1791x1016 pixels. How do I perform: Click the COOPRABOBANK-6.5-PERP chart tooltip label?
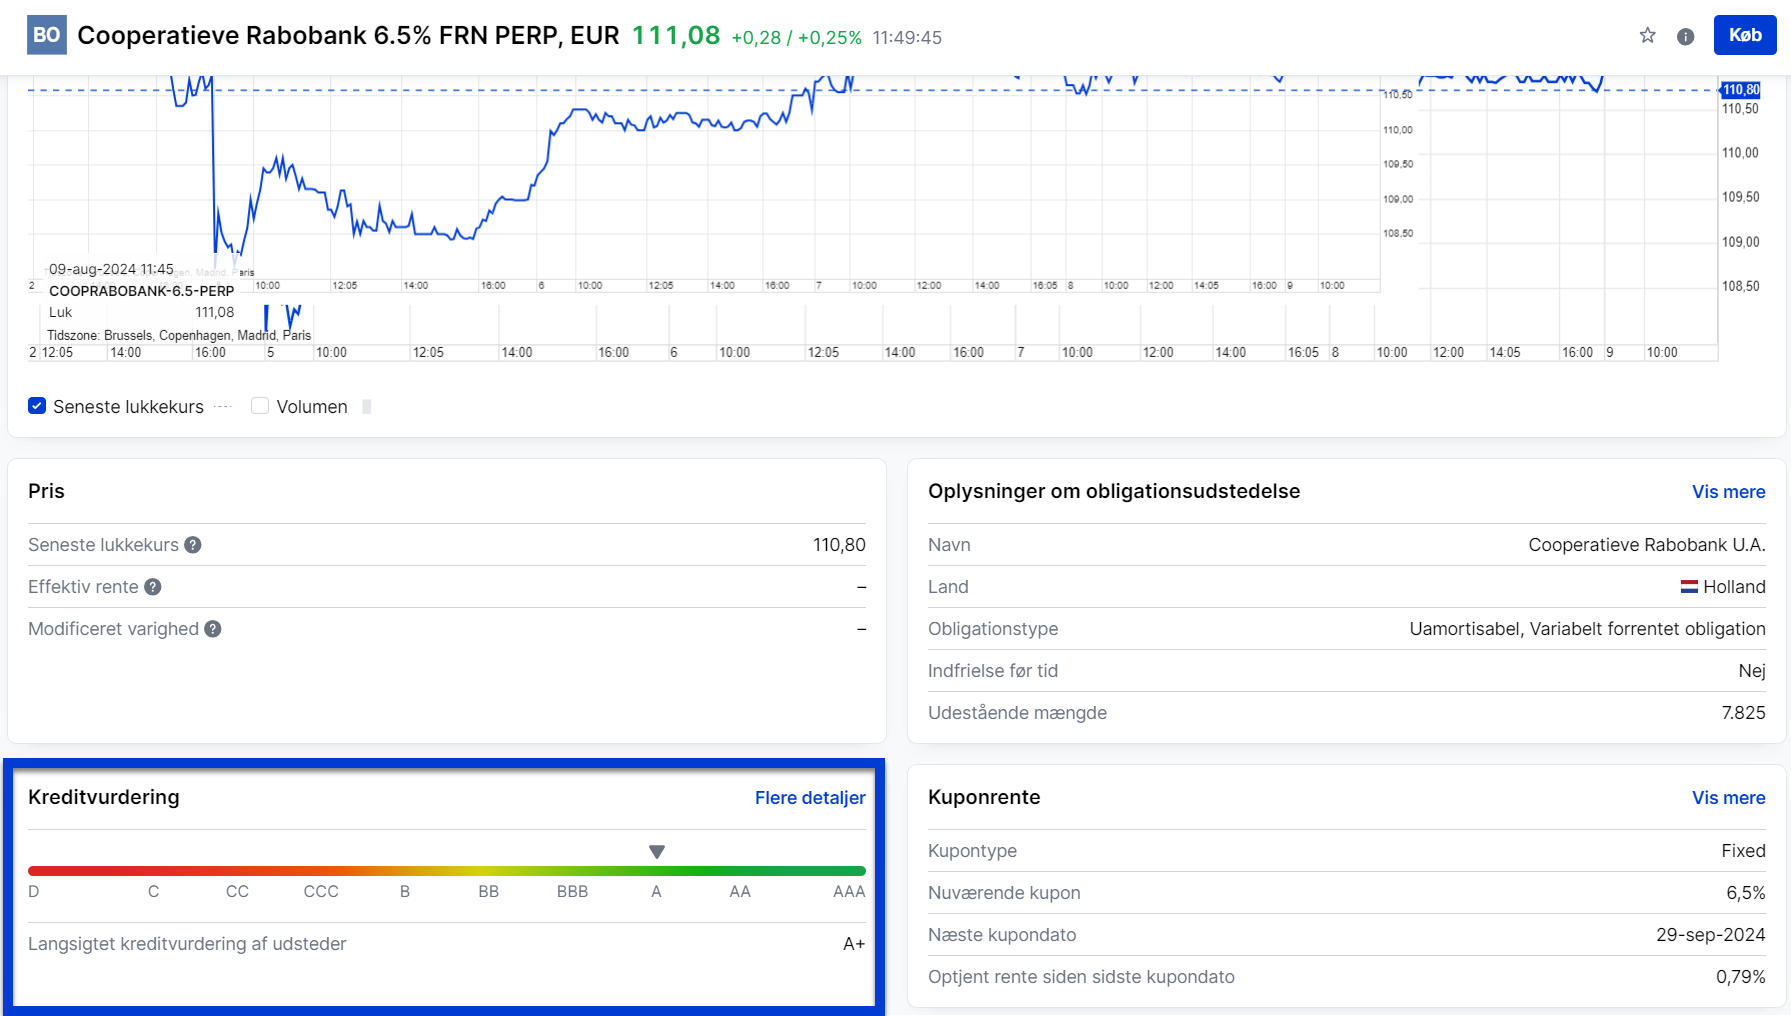pyautogui.click(x=142, y=291)
